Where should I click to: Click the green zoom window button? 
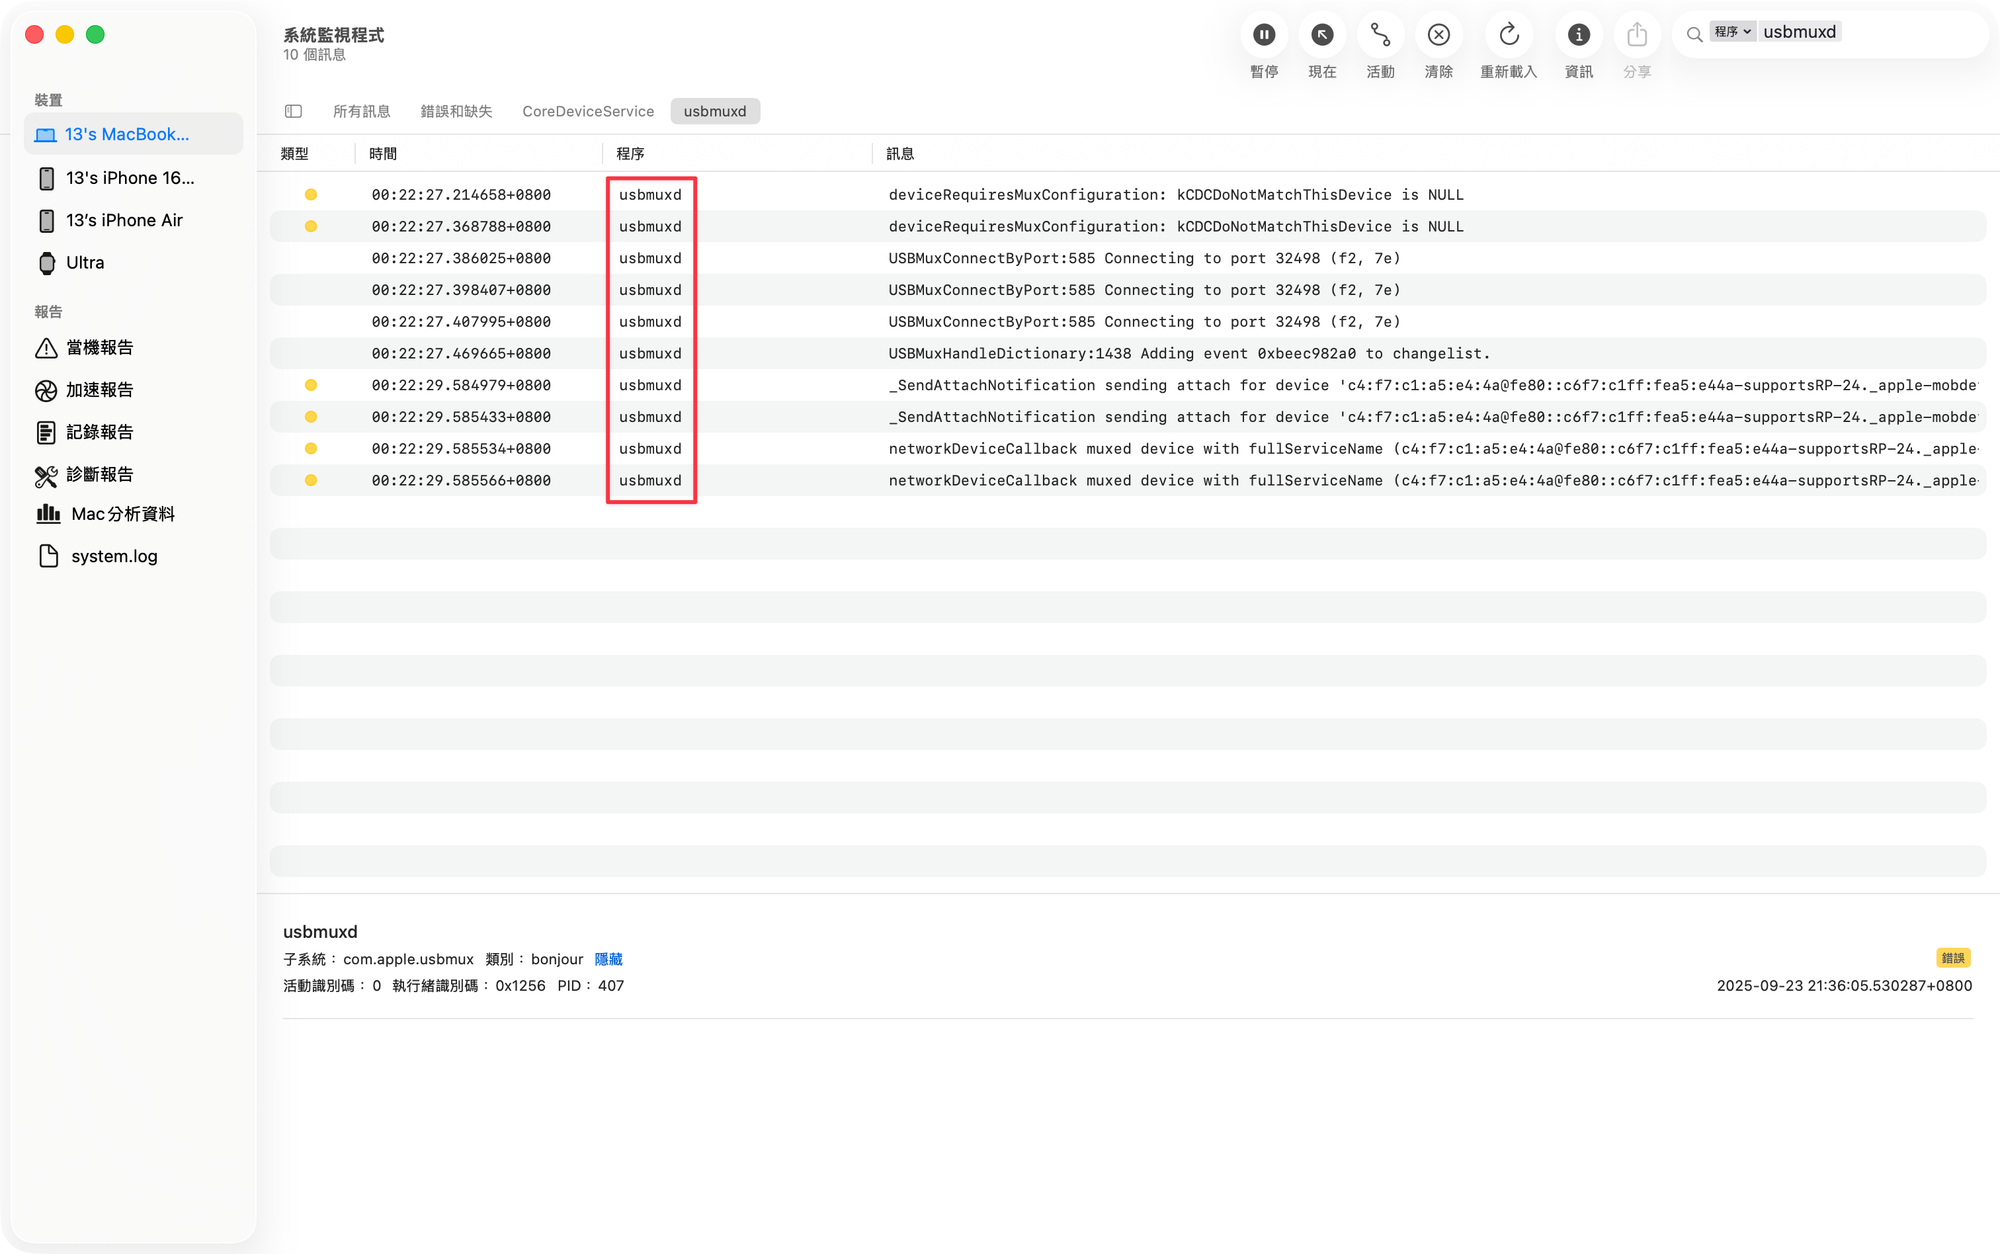click(x=95, y=35)
